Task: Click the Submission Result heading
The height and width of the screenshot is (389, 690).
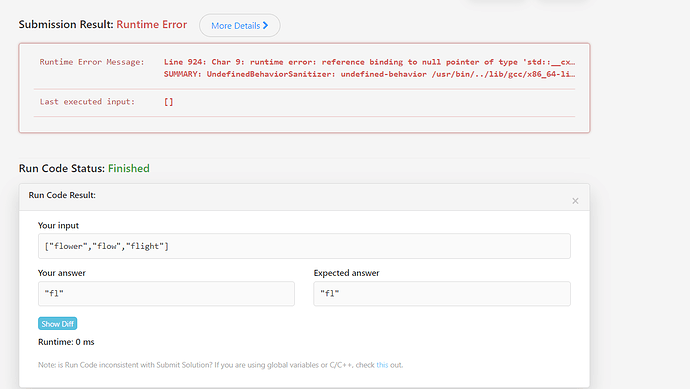Action: click(66, 25)
